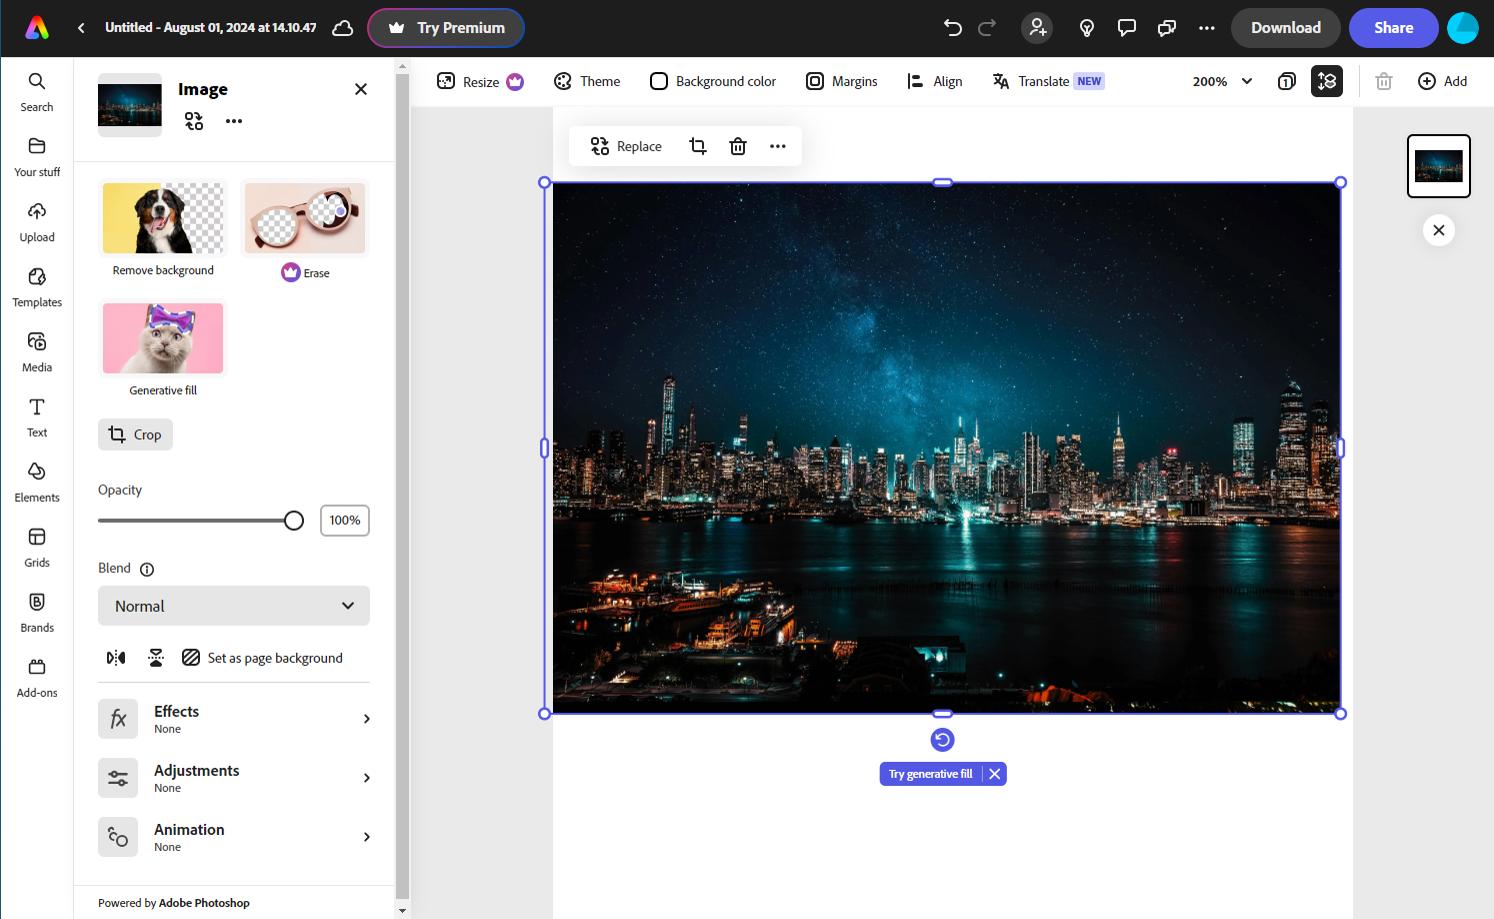This screenshot has width=1494, height=919.
Task: Open more options beside the Image title
Action: click(x=233, y=120)
